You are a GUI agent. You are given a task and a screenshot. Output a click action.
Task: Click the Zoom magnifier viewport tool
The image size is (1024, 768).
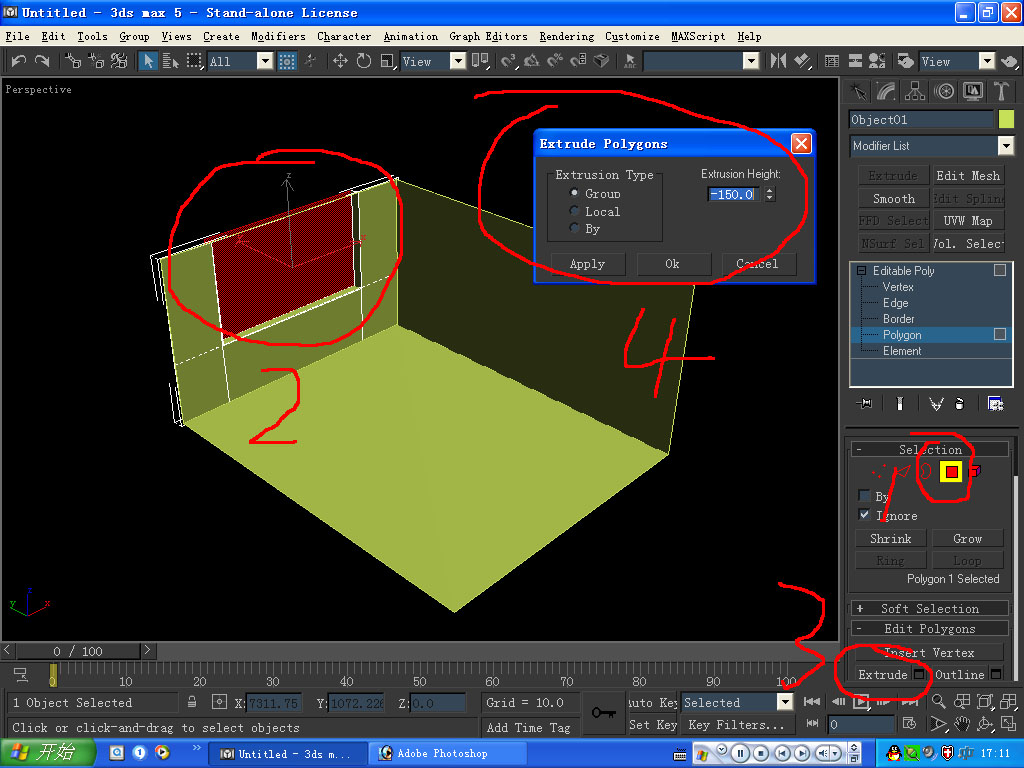click(938, 701)
